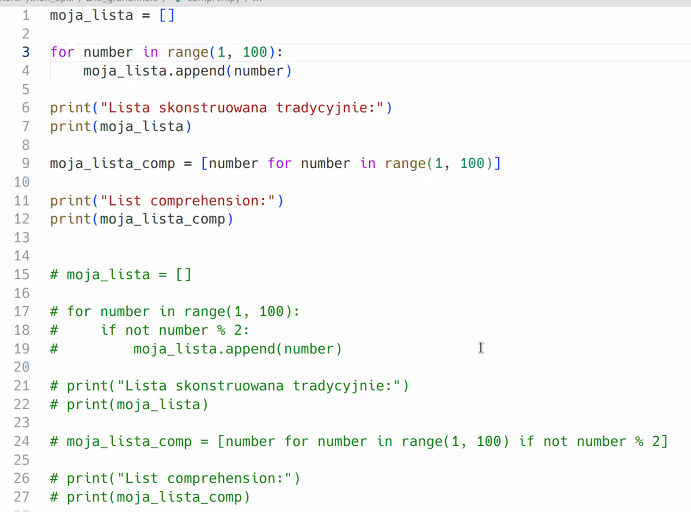Image resolution: width=691 pixels, height=512 pixels.
Task: Click commented print "List comprehension:" on line 26
Action: (x=175, y=478)
